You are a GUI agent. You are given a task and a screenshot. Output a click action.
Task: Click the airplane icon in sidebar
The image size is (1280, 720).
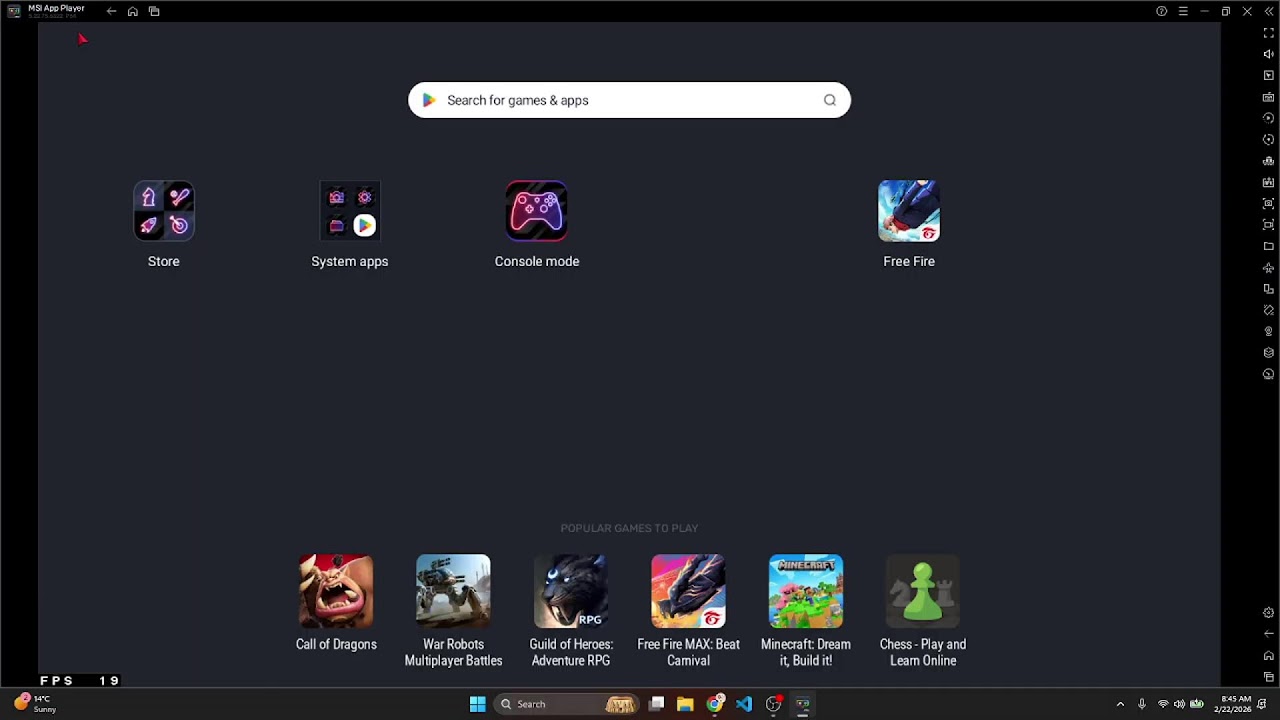(x=1269, y=268)
